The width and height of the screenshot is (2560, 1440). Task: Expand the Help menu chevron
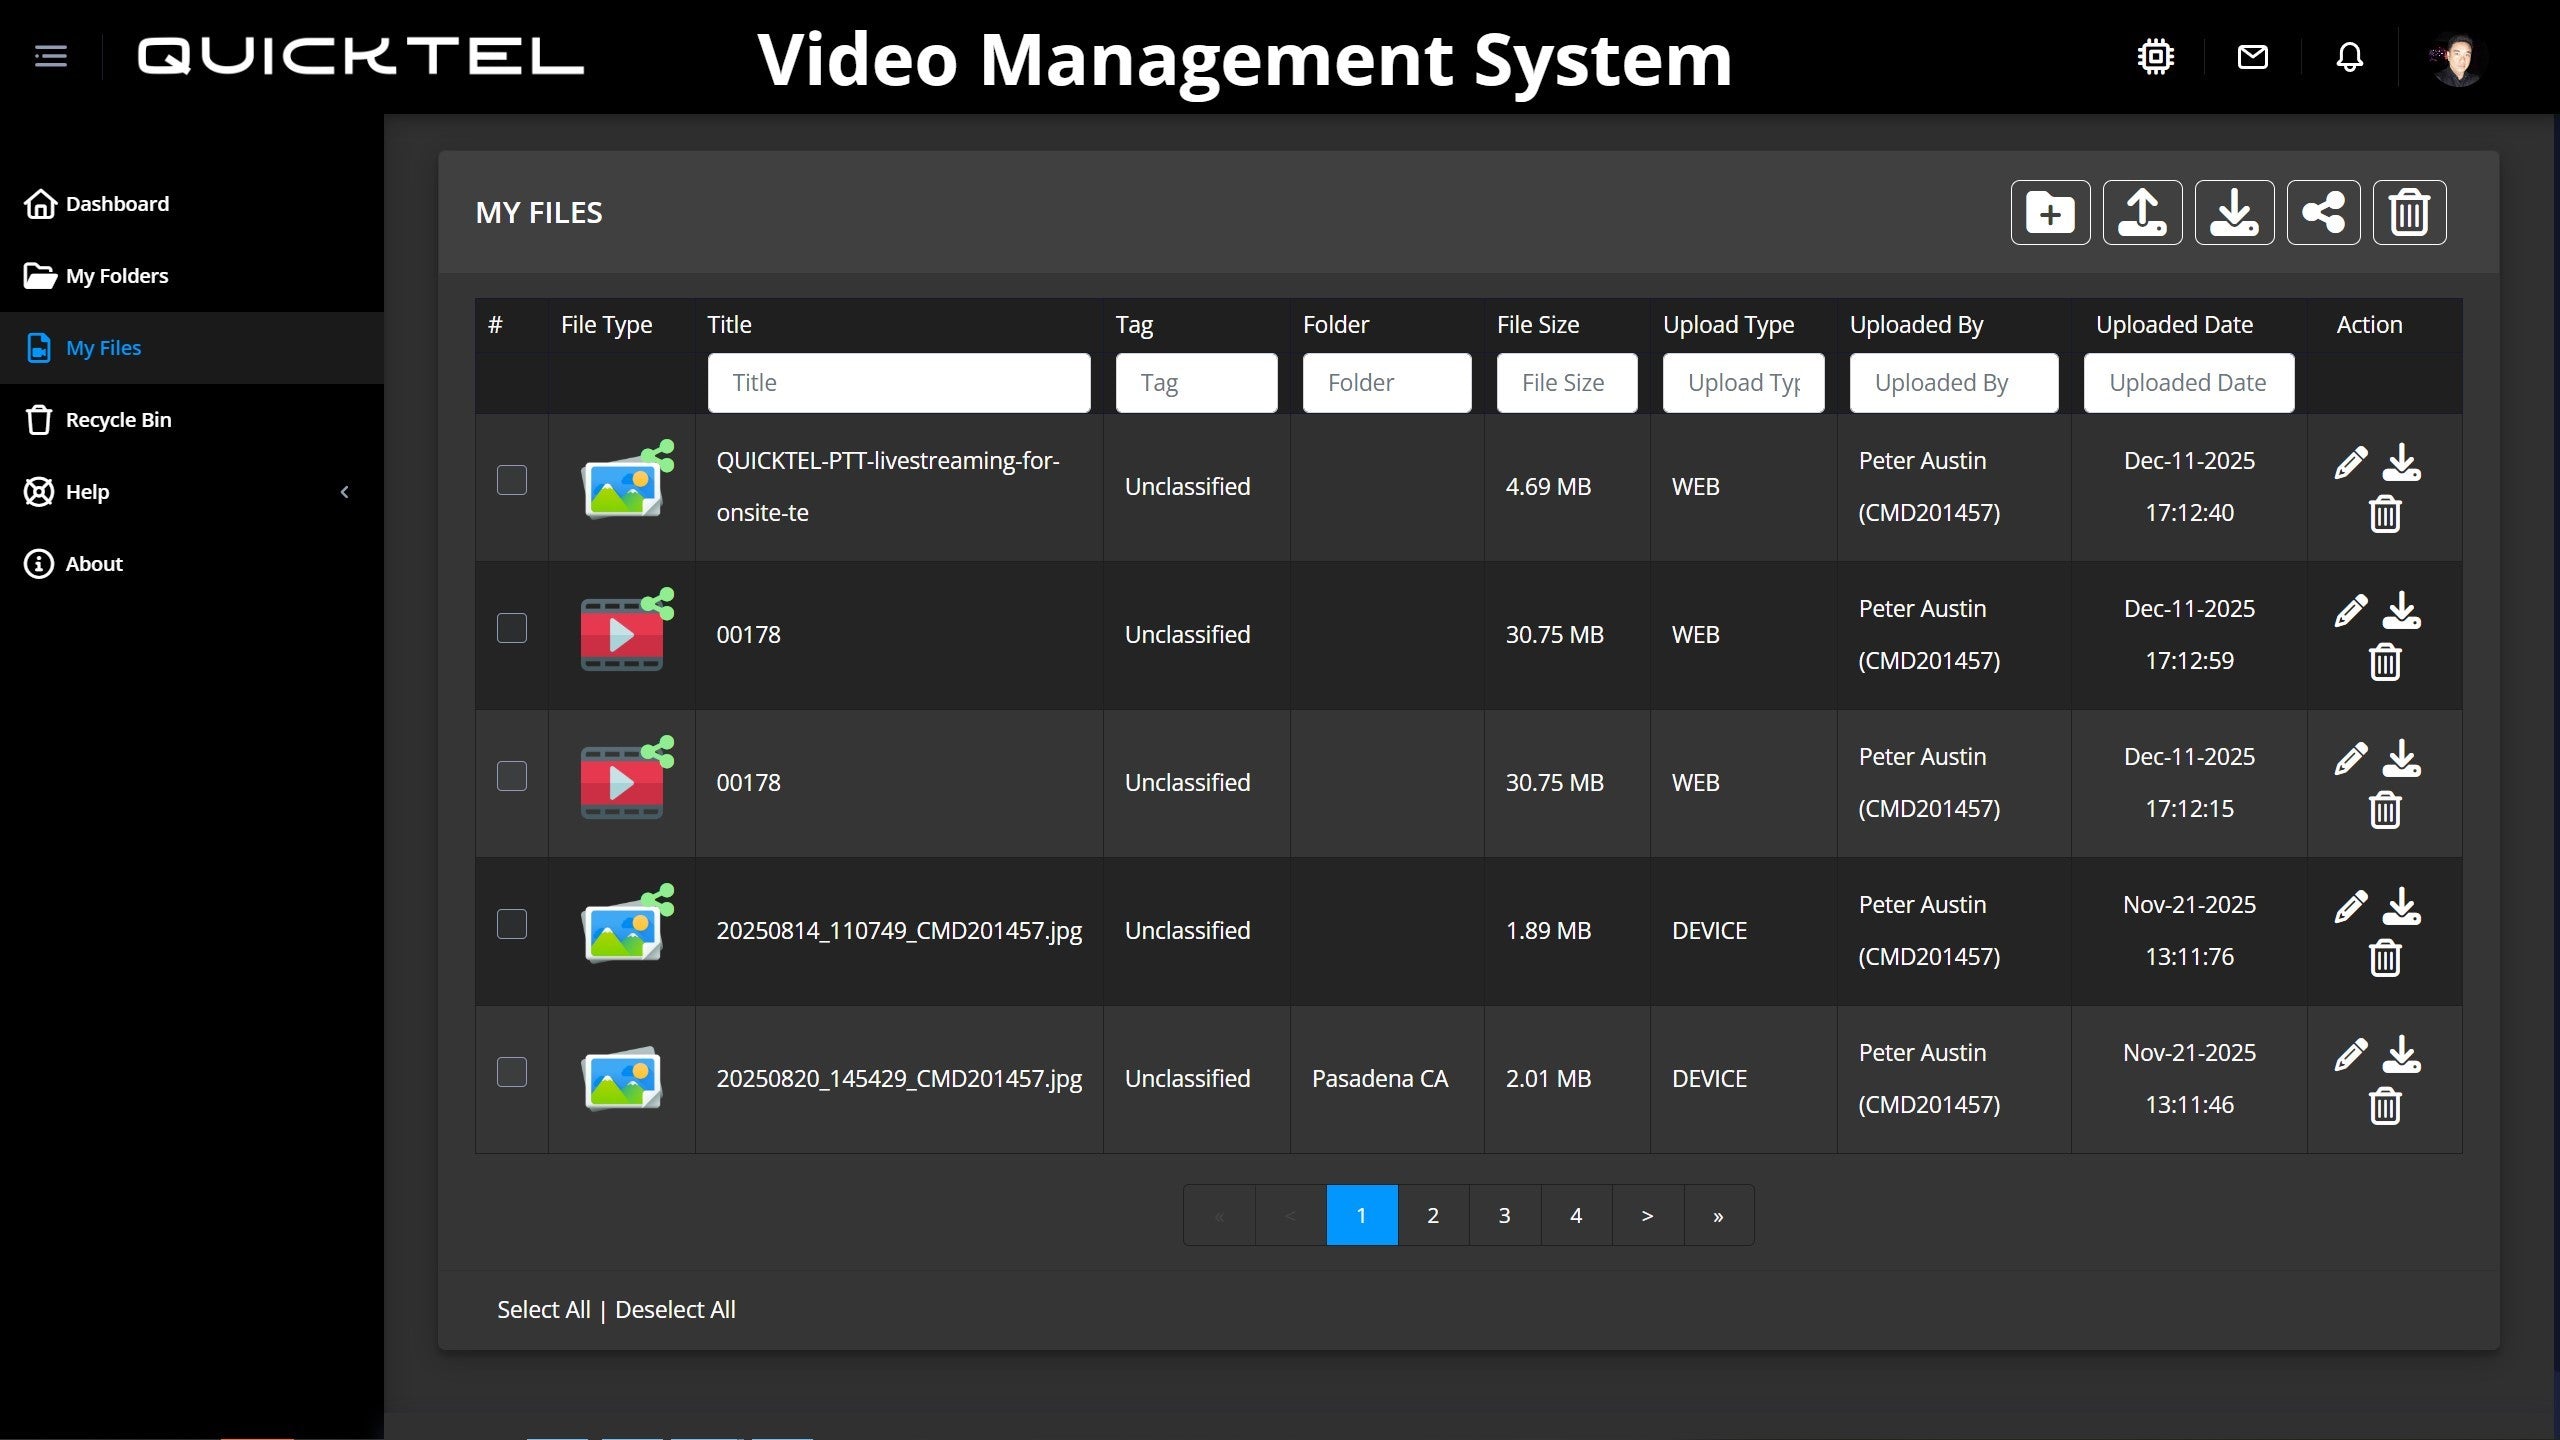[344, 492]
